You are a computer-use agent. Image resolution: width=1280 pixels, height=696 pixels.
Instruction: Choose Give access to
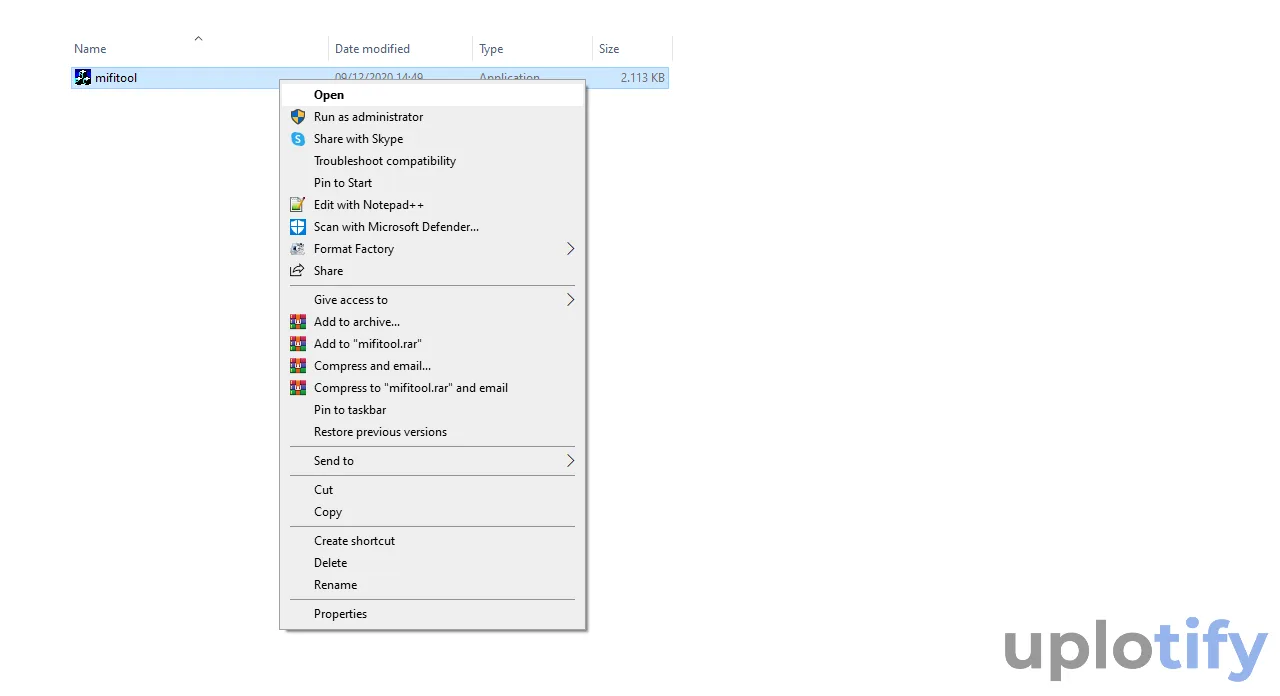[x=432, y=300]
